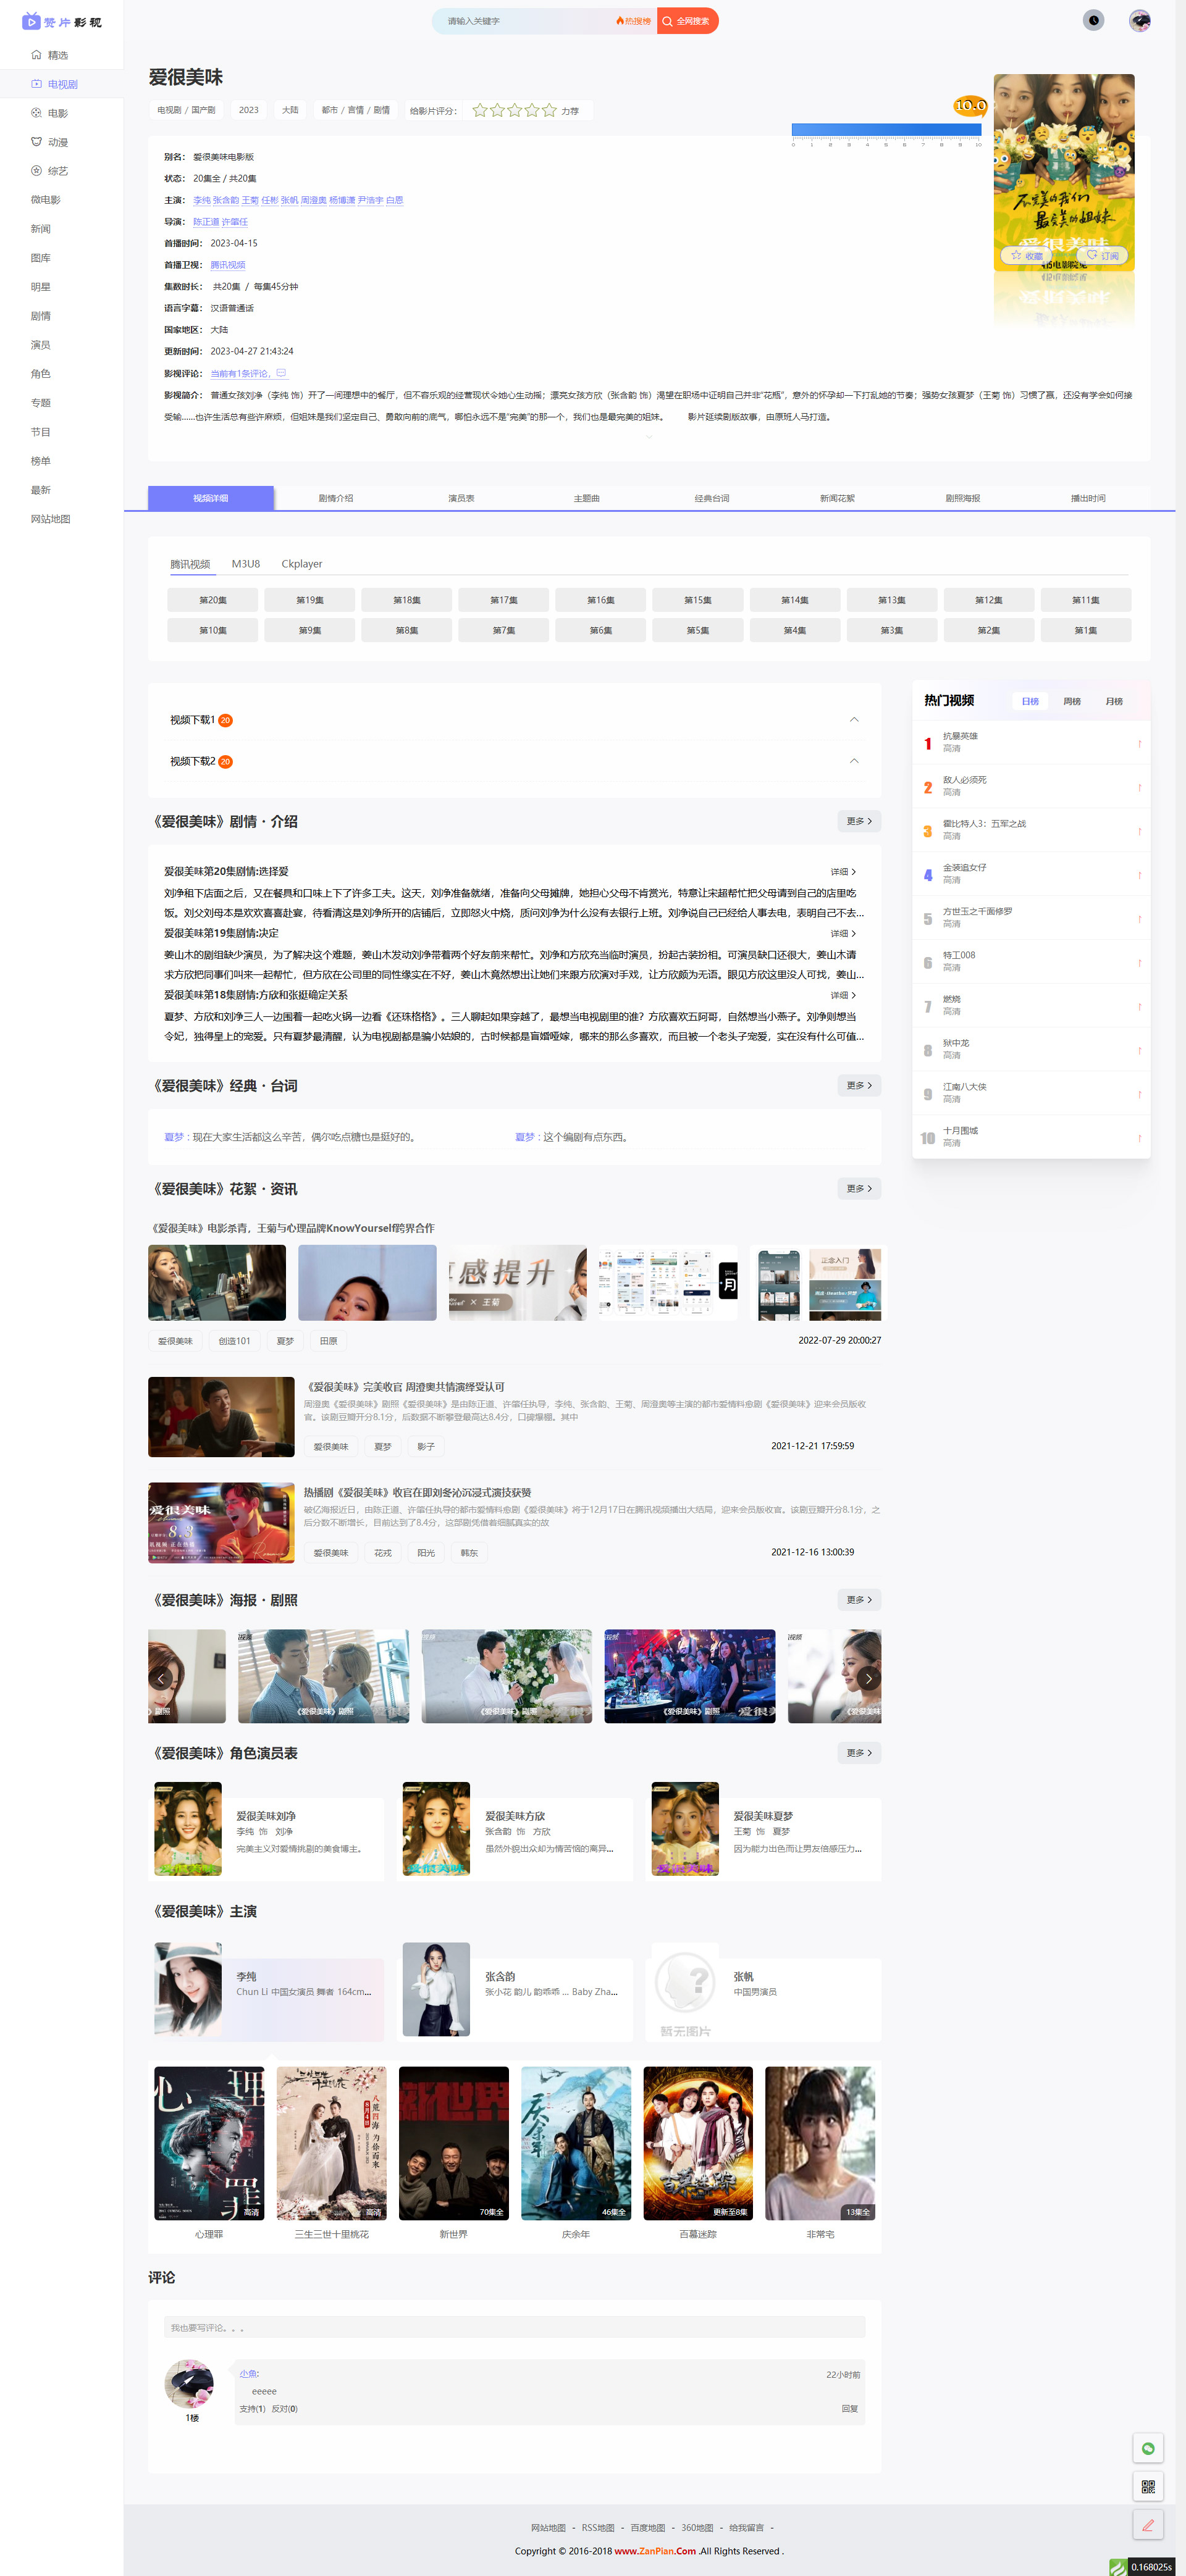The image size is (1186, 2576).
Task: Play episode 第20集
Action: pos(212,600)
